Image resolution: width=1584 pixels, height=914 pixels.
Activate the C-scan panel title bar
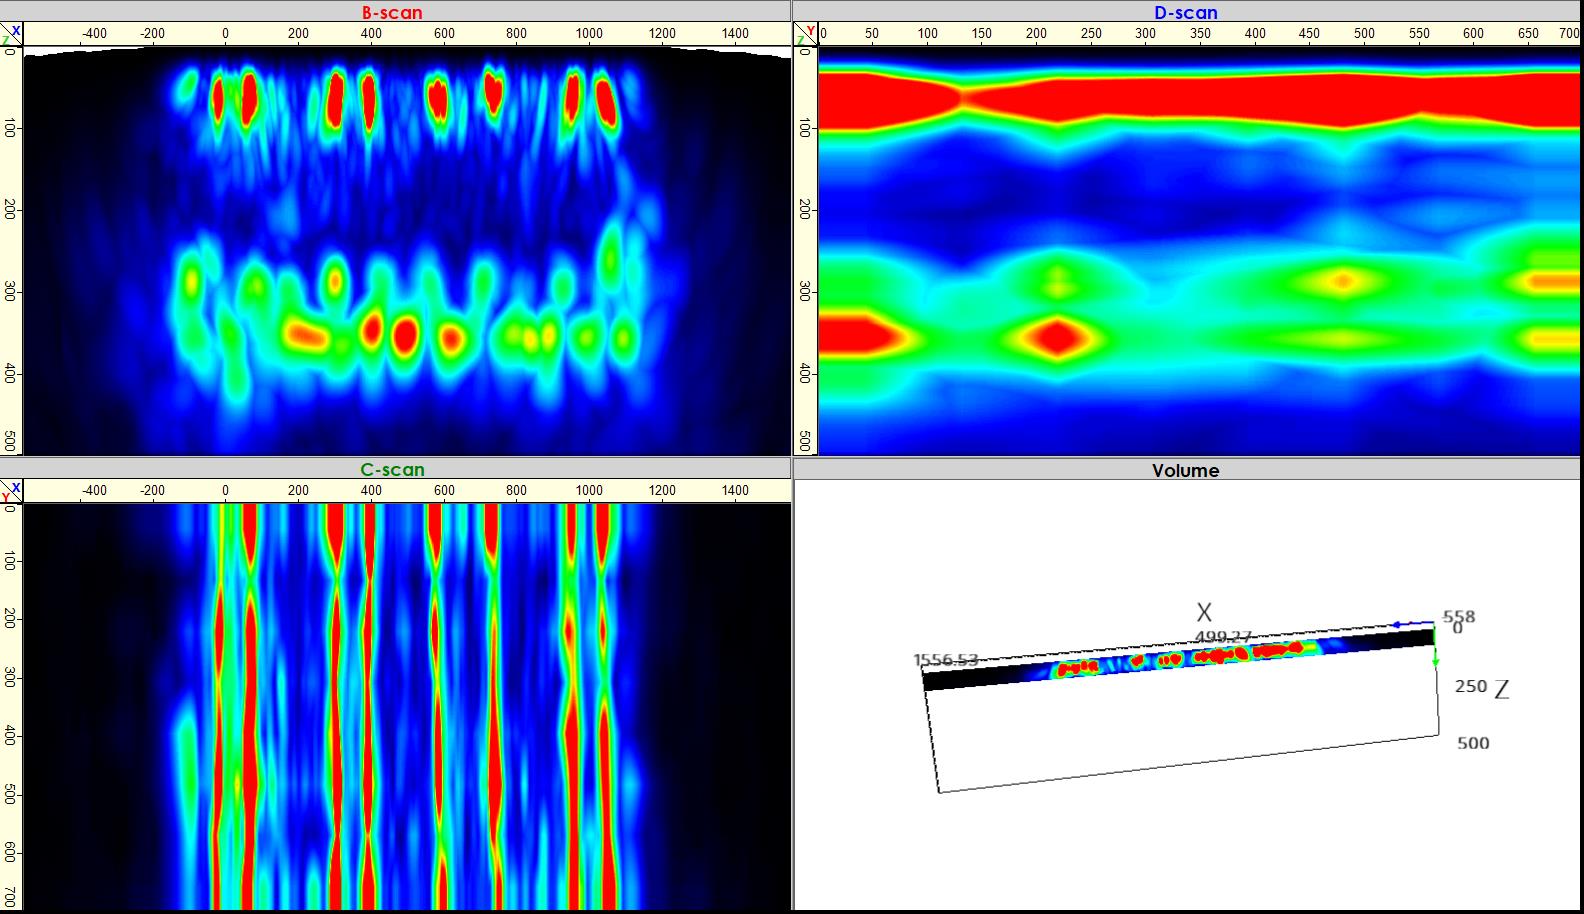pos(392,469)
